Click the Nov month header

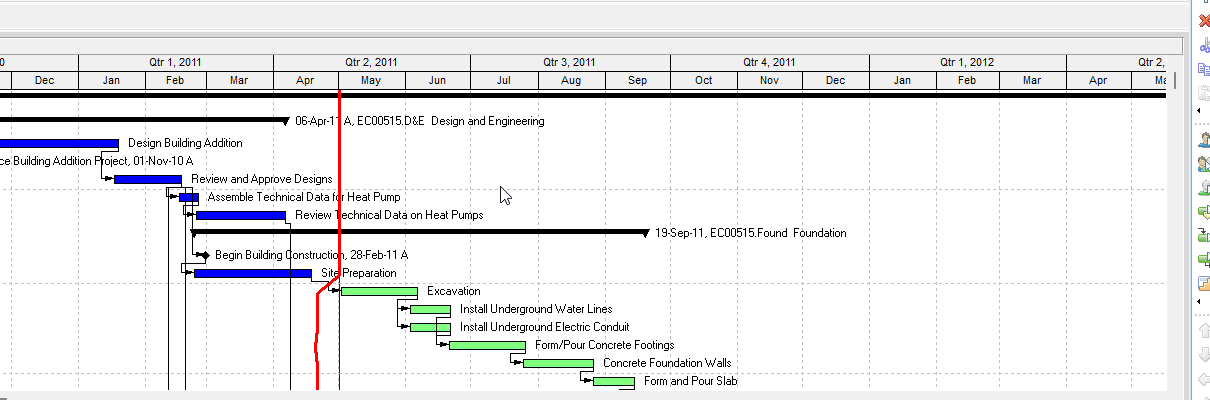769,80
